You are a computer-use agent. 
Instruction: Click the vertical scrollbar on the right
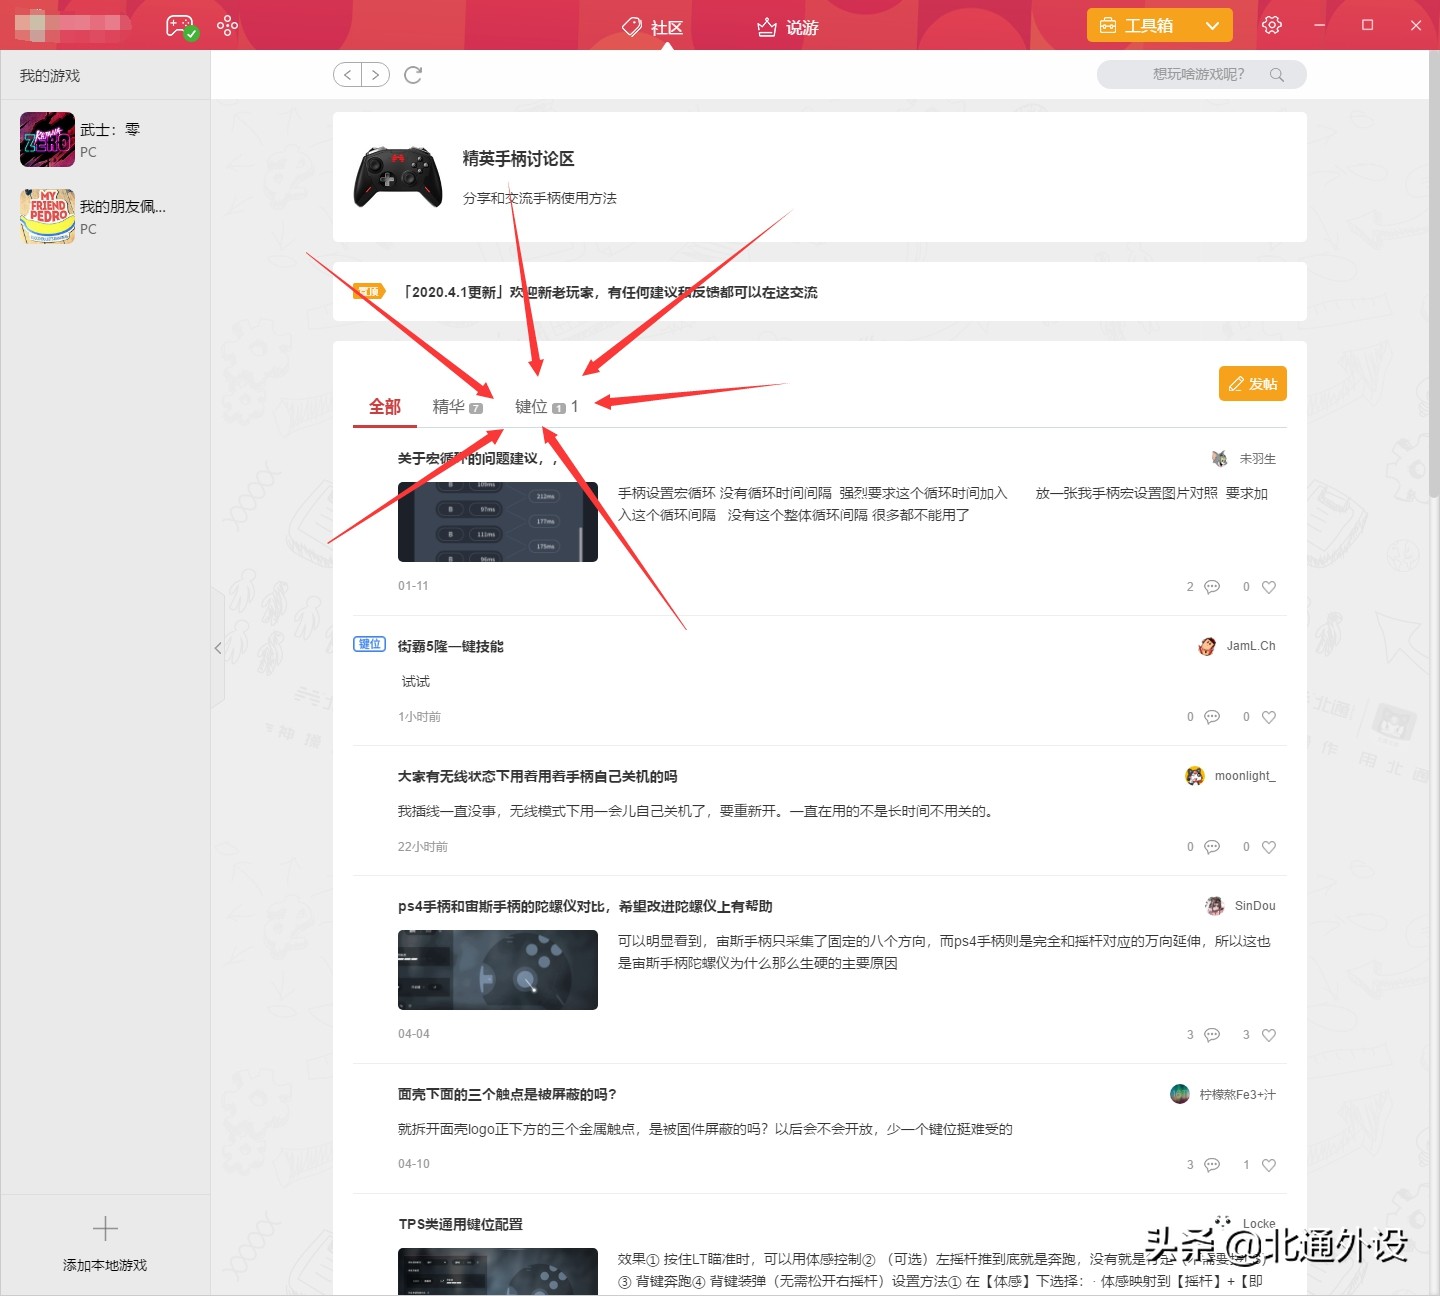click(x=1434, y=273)
